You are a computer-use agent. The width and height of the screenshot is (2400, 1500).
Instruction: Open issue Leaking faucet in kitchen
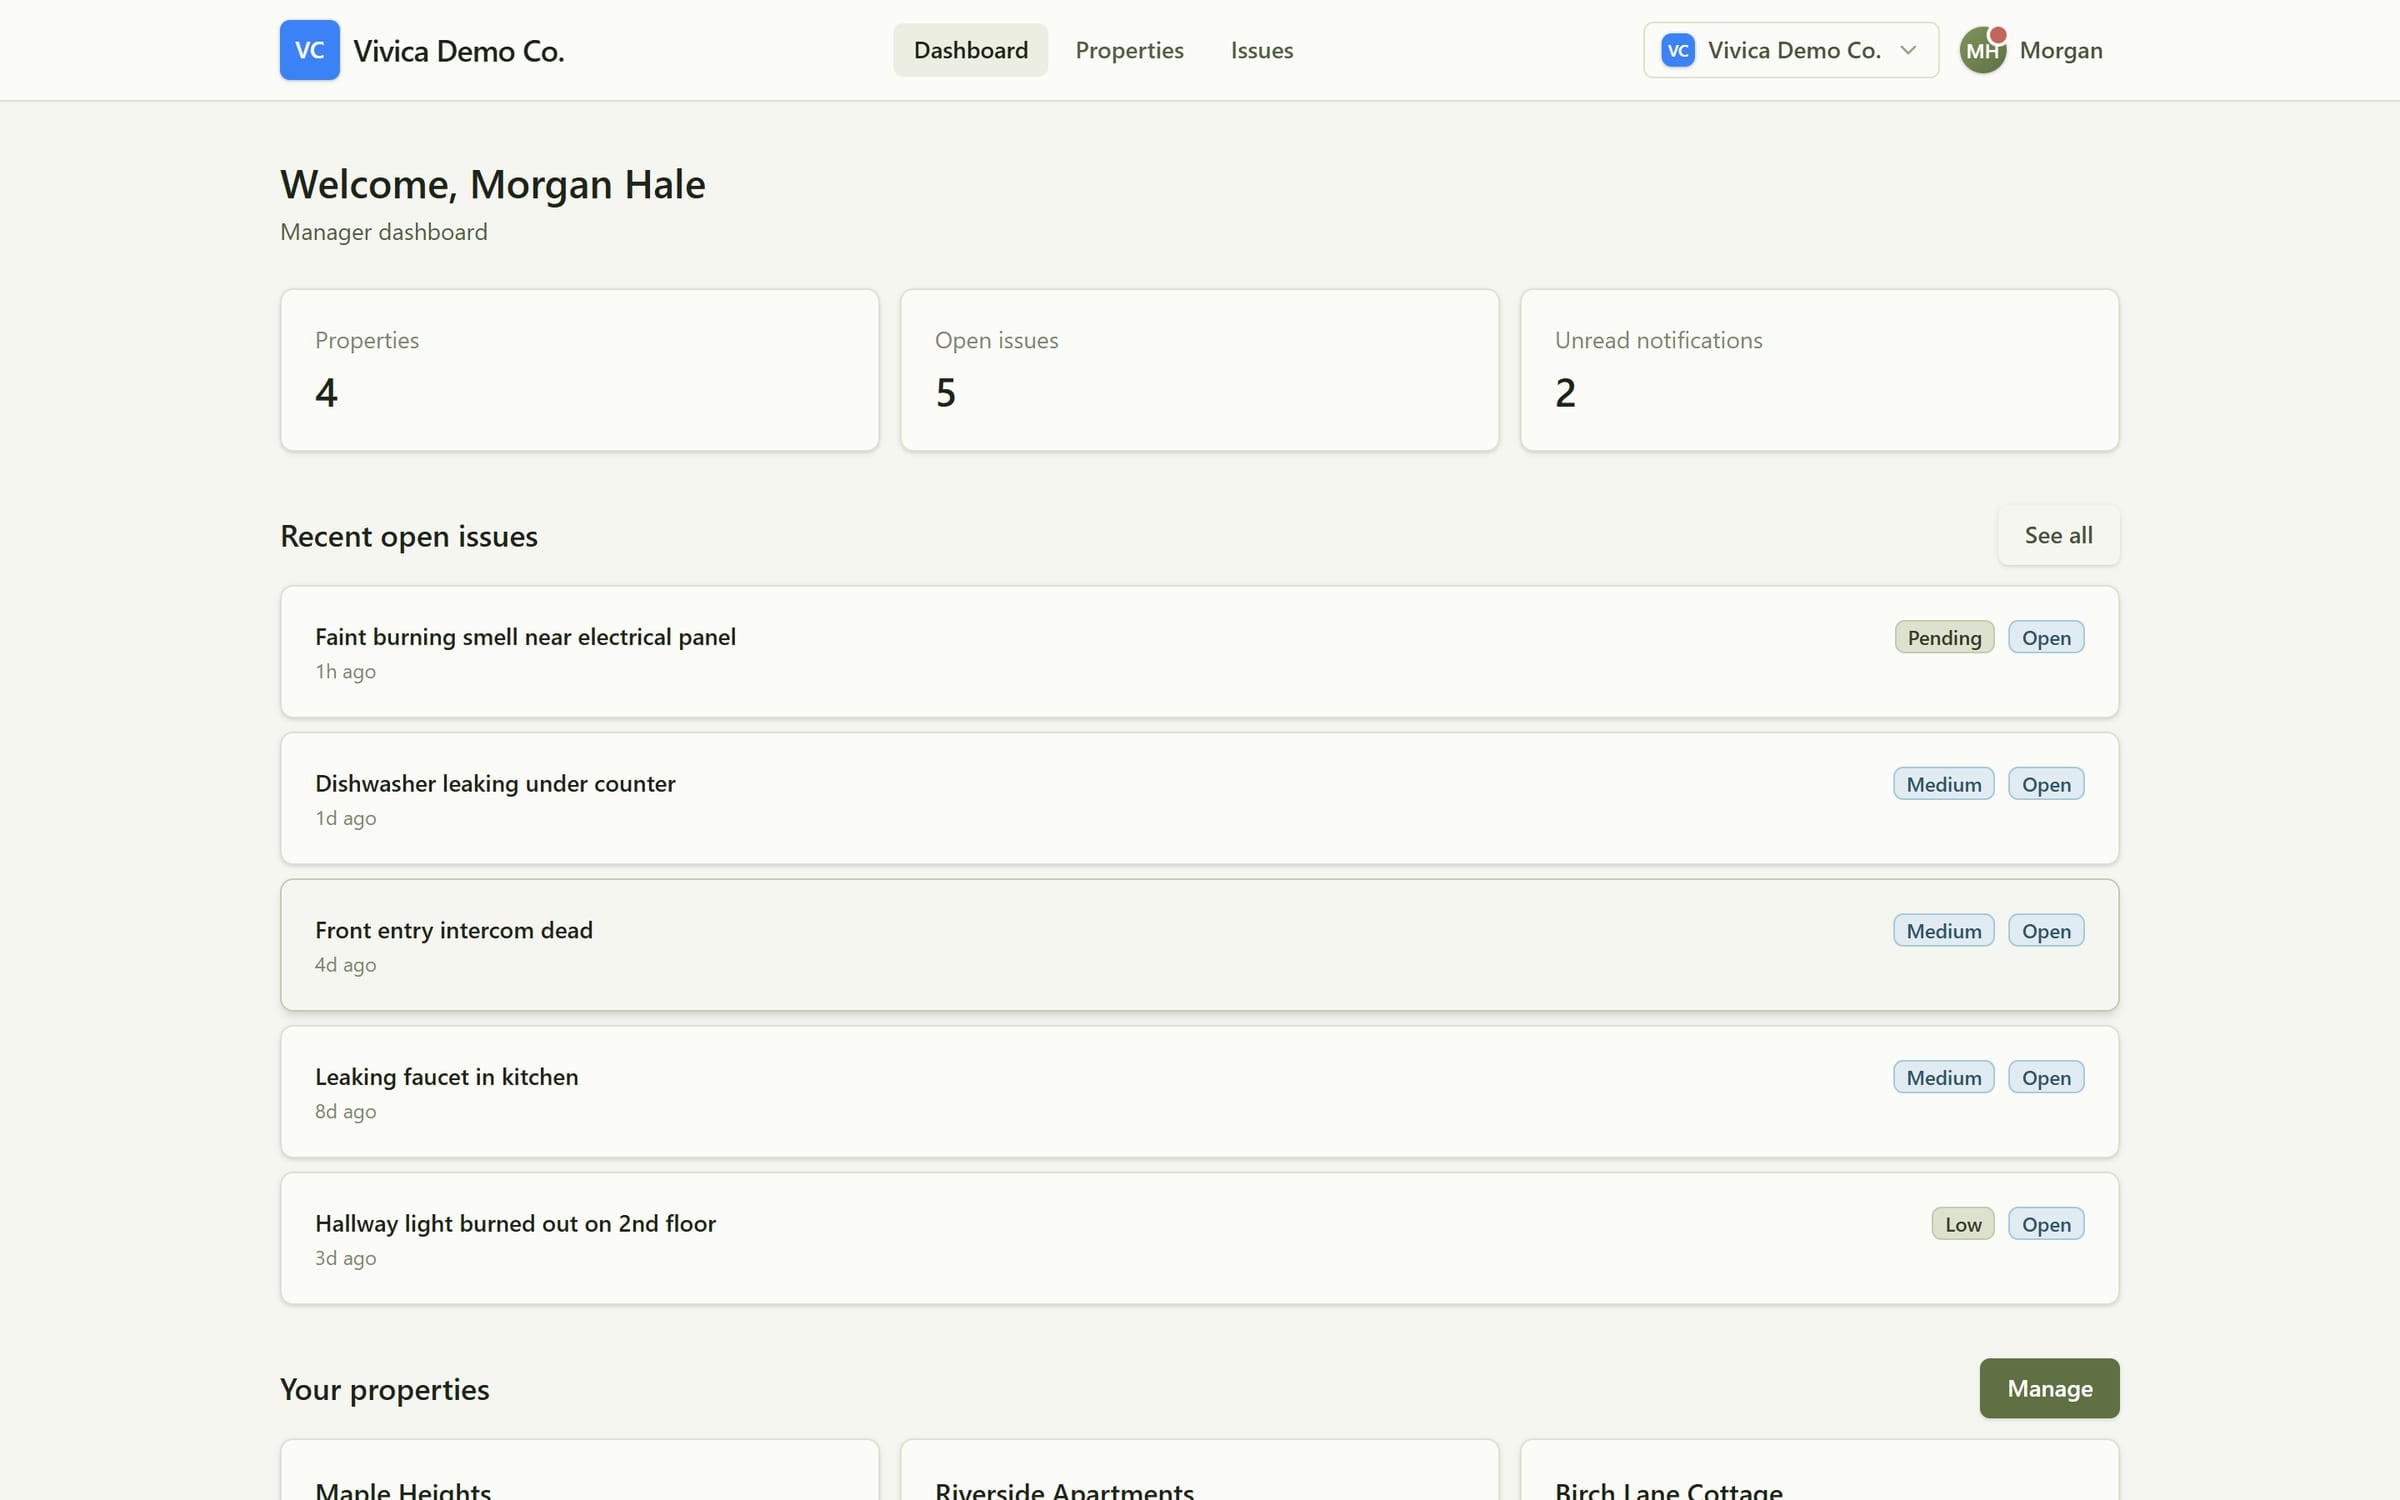point(1199,1092)
